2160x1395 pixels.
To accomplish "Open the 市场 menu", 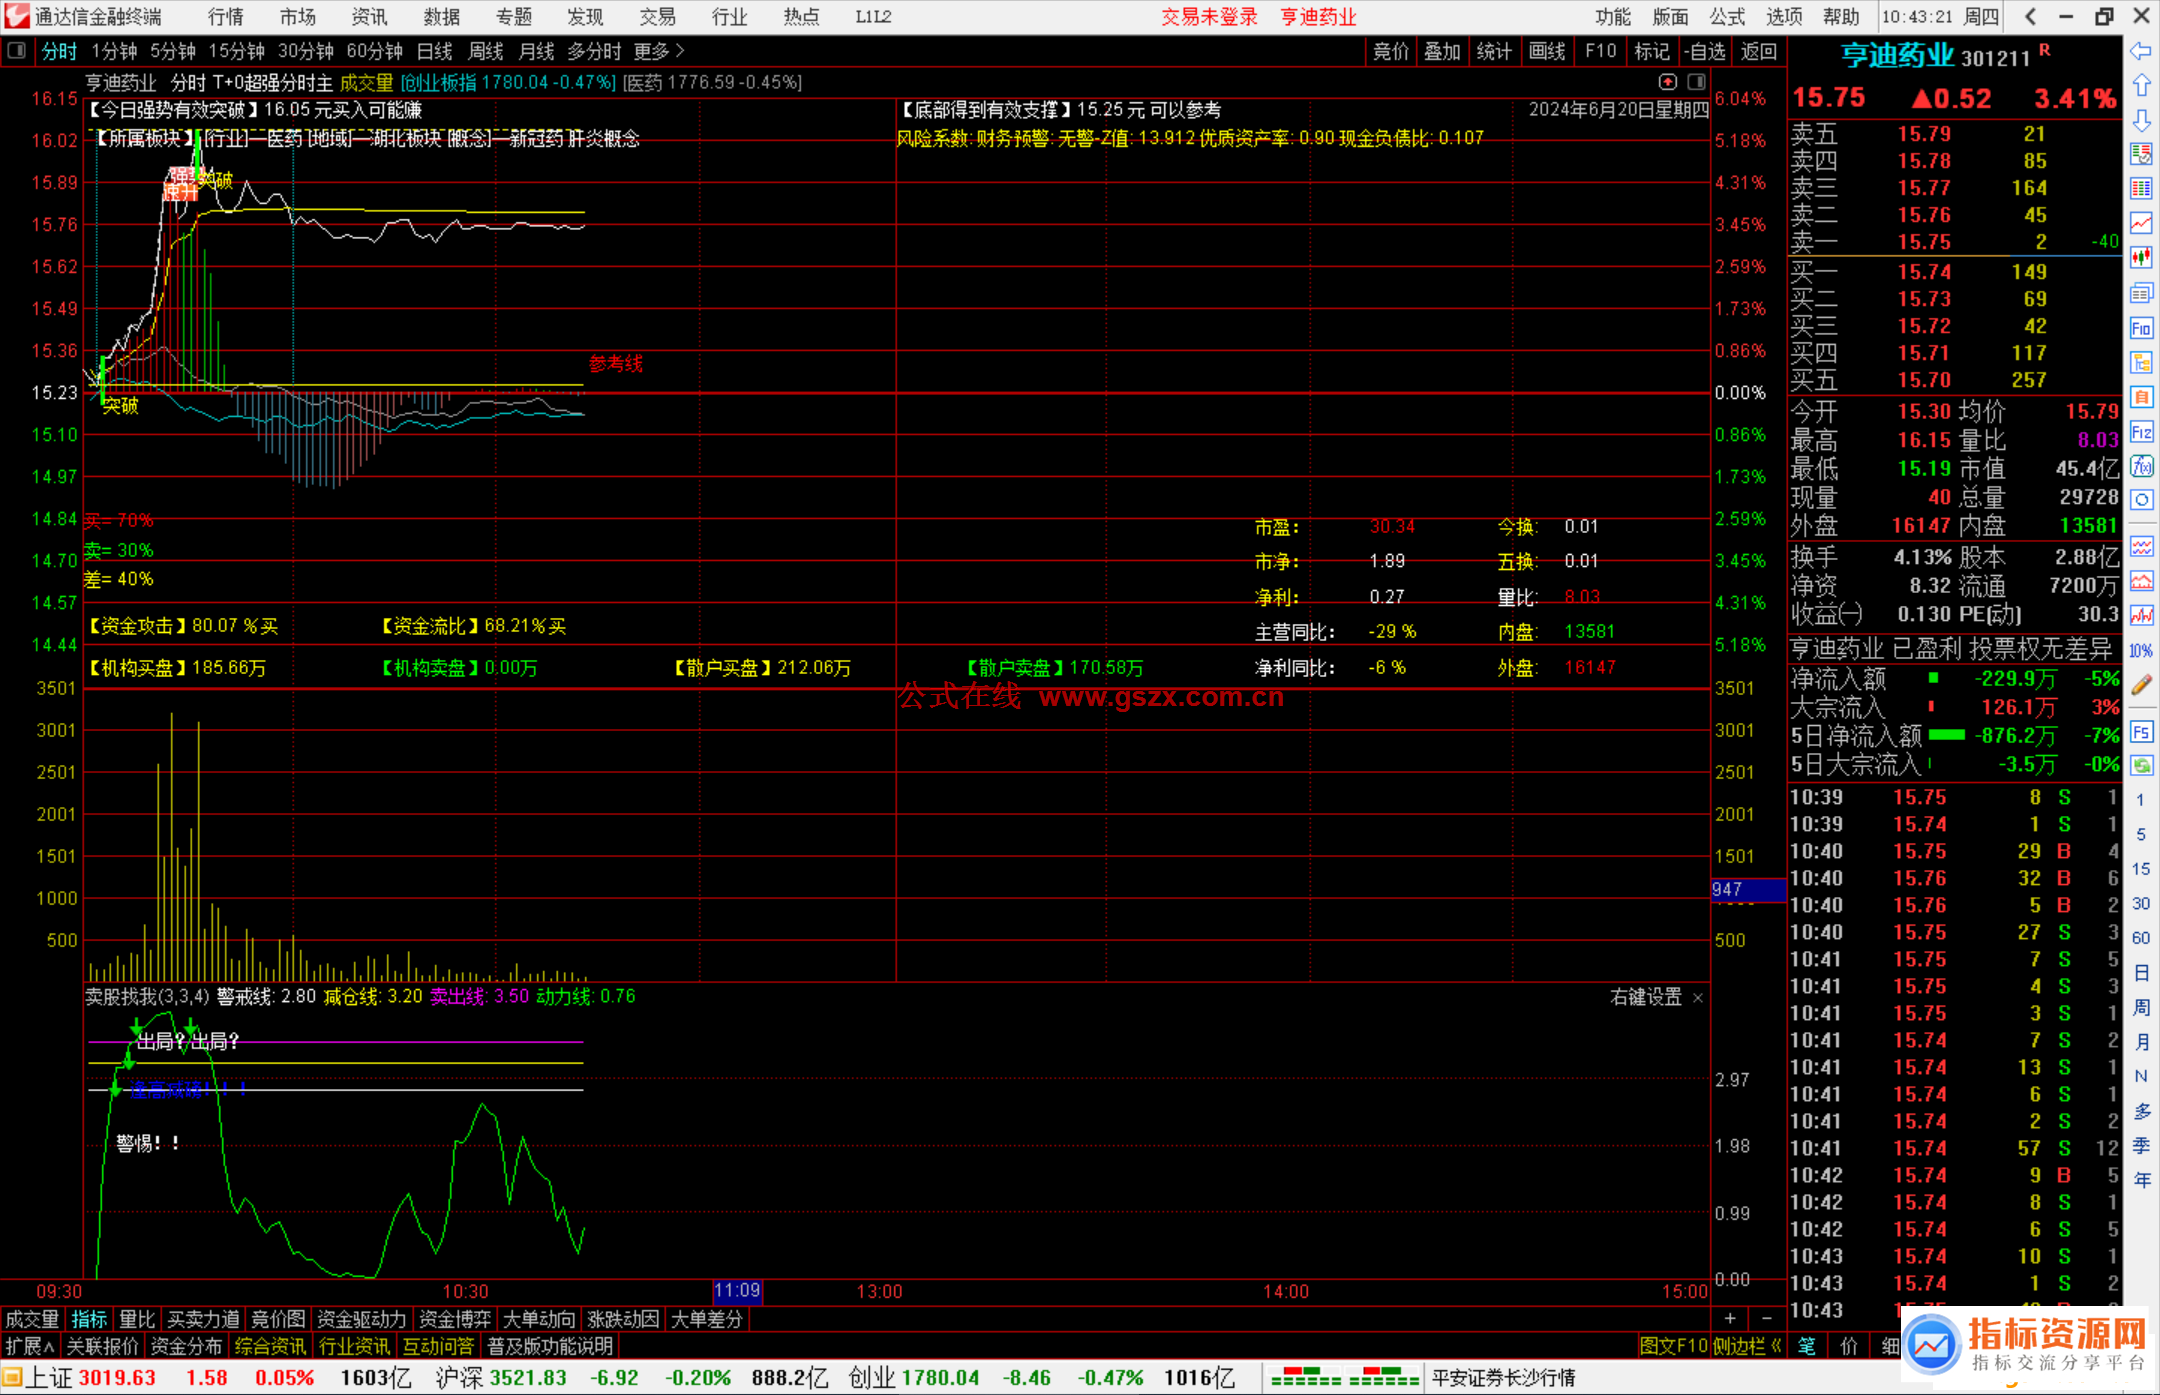I will [298, 17].
